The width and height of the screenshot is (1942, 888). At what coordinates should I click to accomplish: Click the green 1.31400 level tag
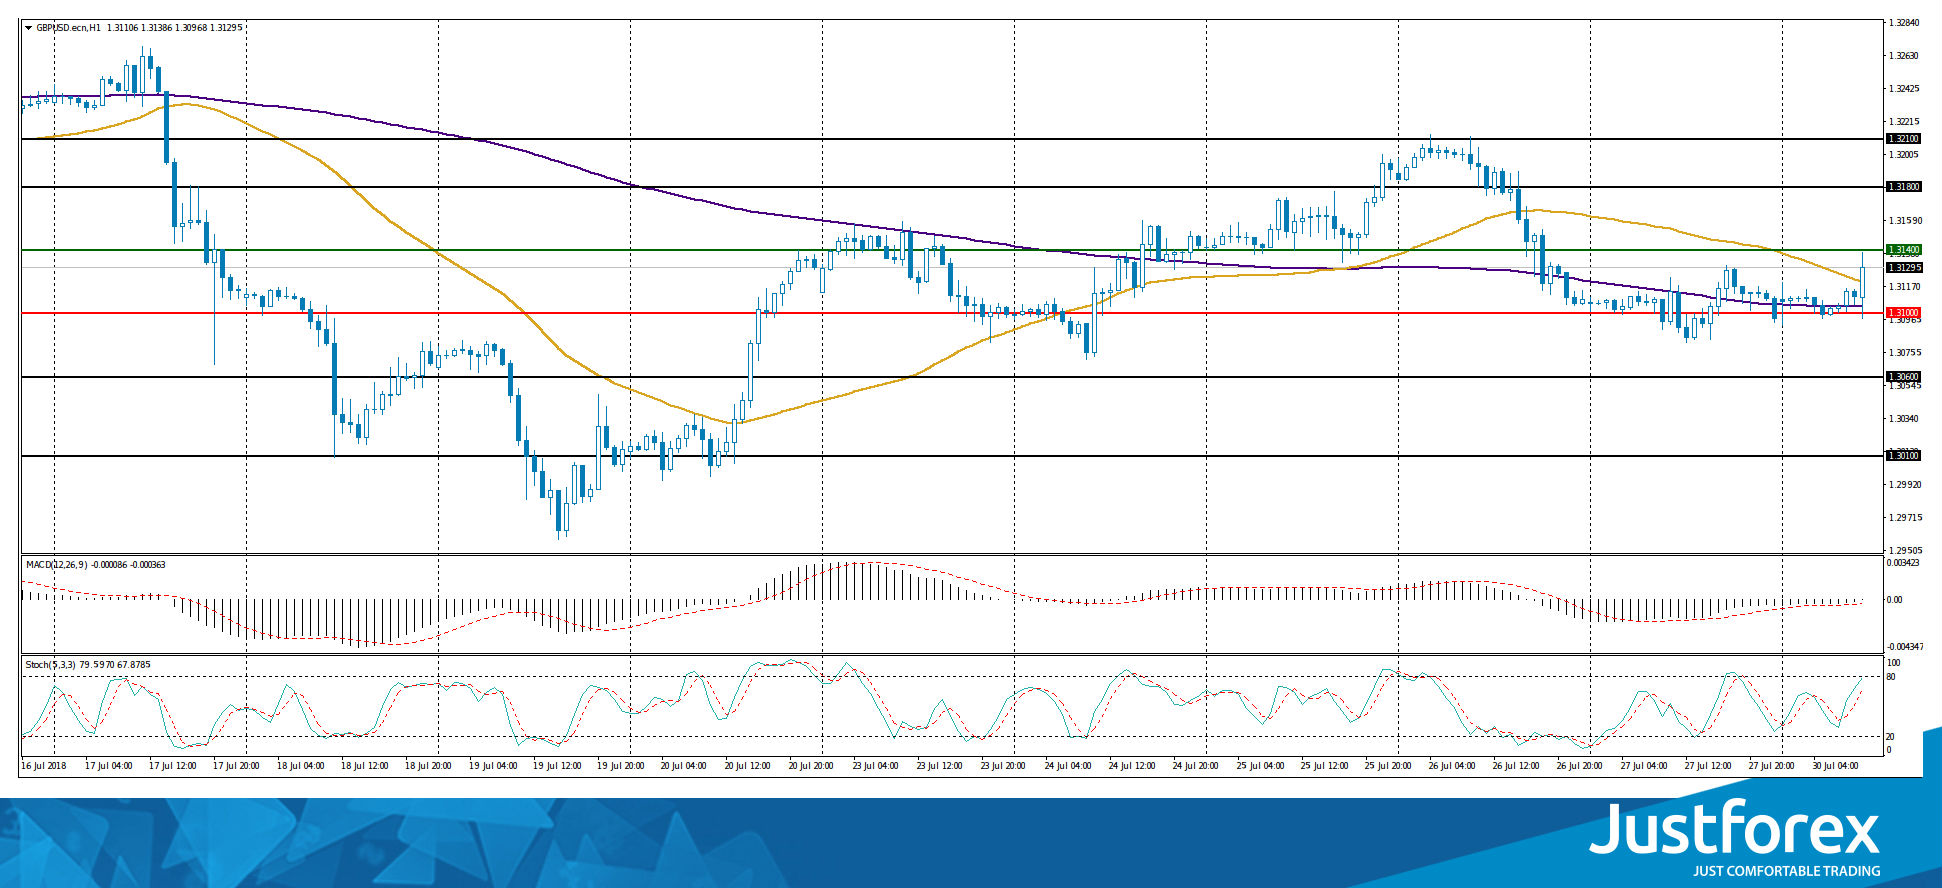1902,249
